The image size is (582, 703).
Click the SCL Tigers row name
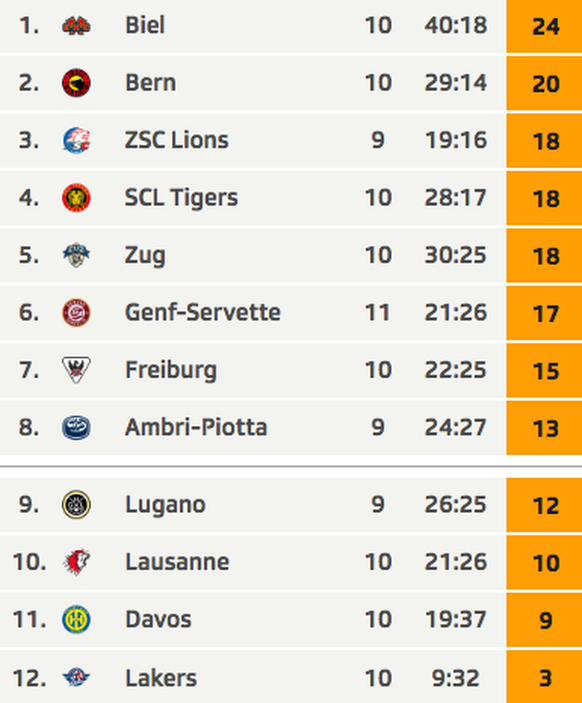[181, 199]
